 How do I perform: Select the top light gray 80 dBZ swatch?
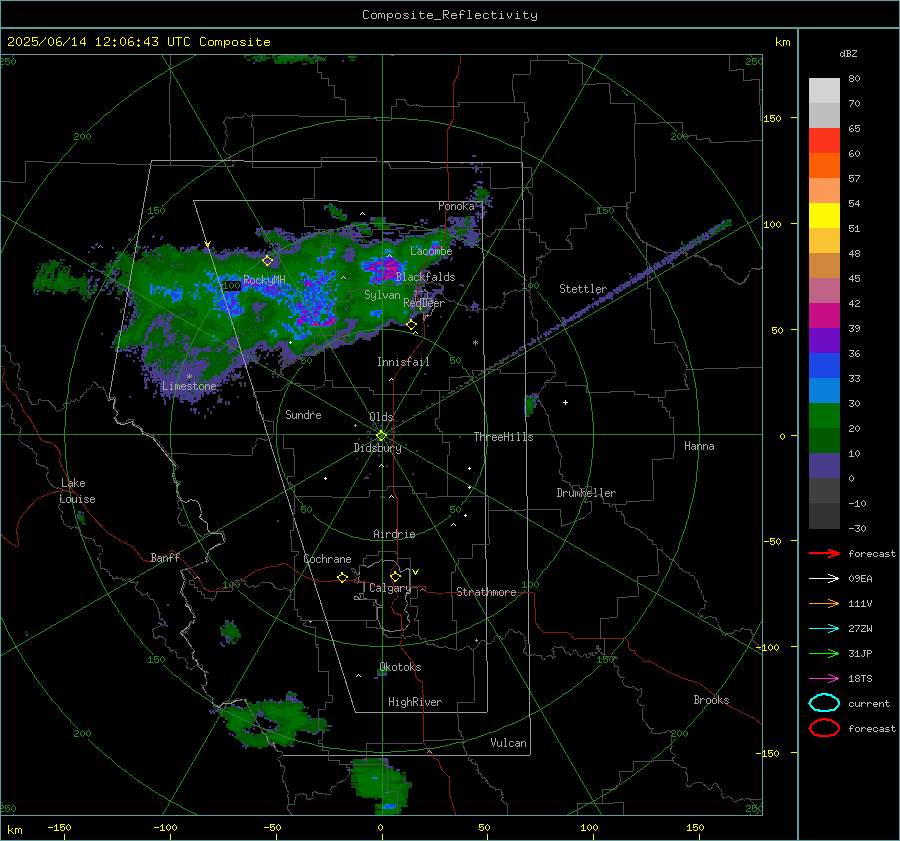click(824, 91)
